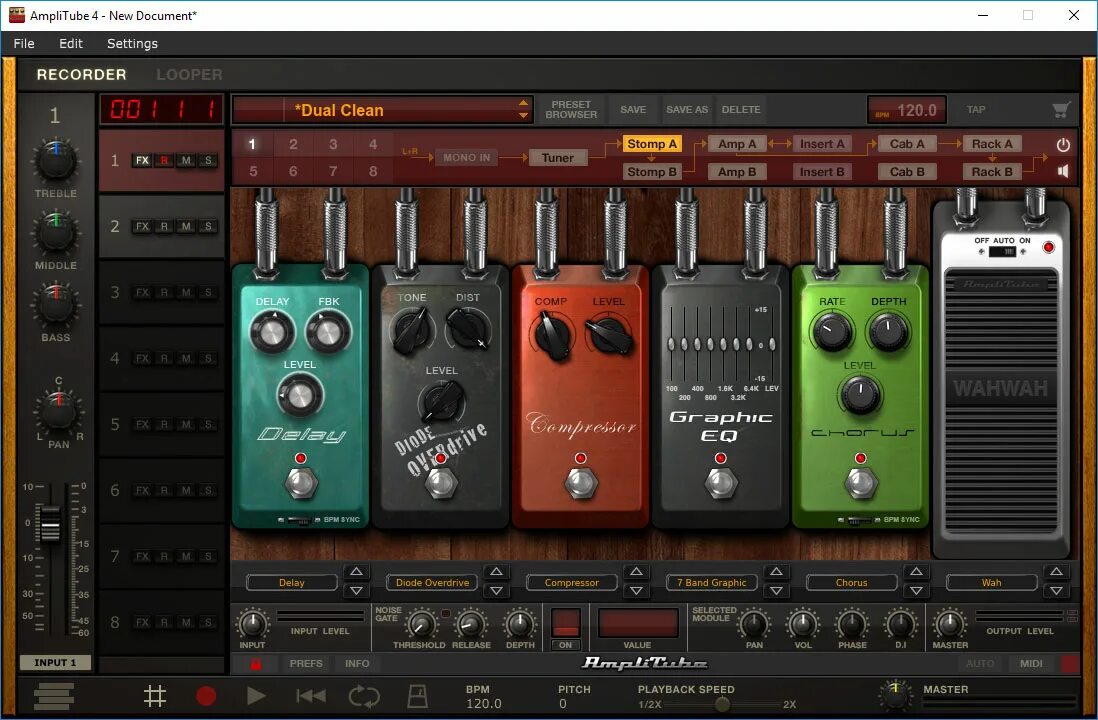Open the preset selector arrows beside Dual Clean
Screen dimensions: 1098x720
pos(524,110)
